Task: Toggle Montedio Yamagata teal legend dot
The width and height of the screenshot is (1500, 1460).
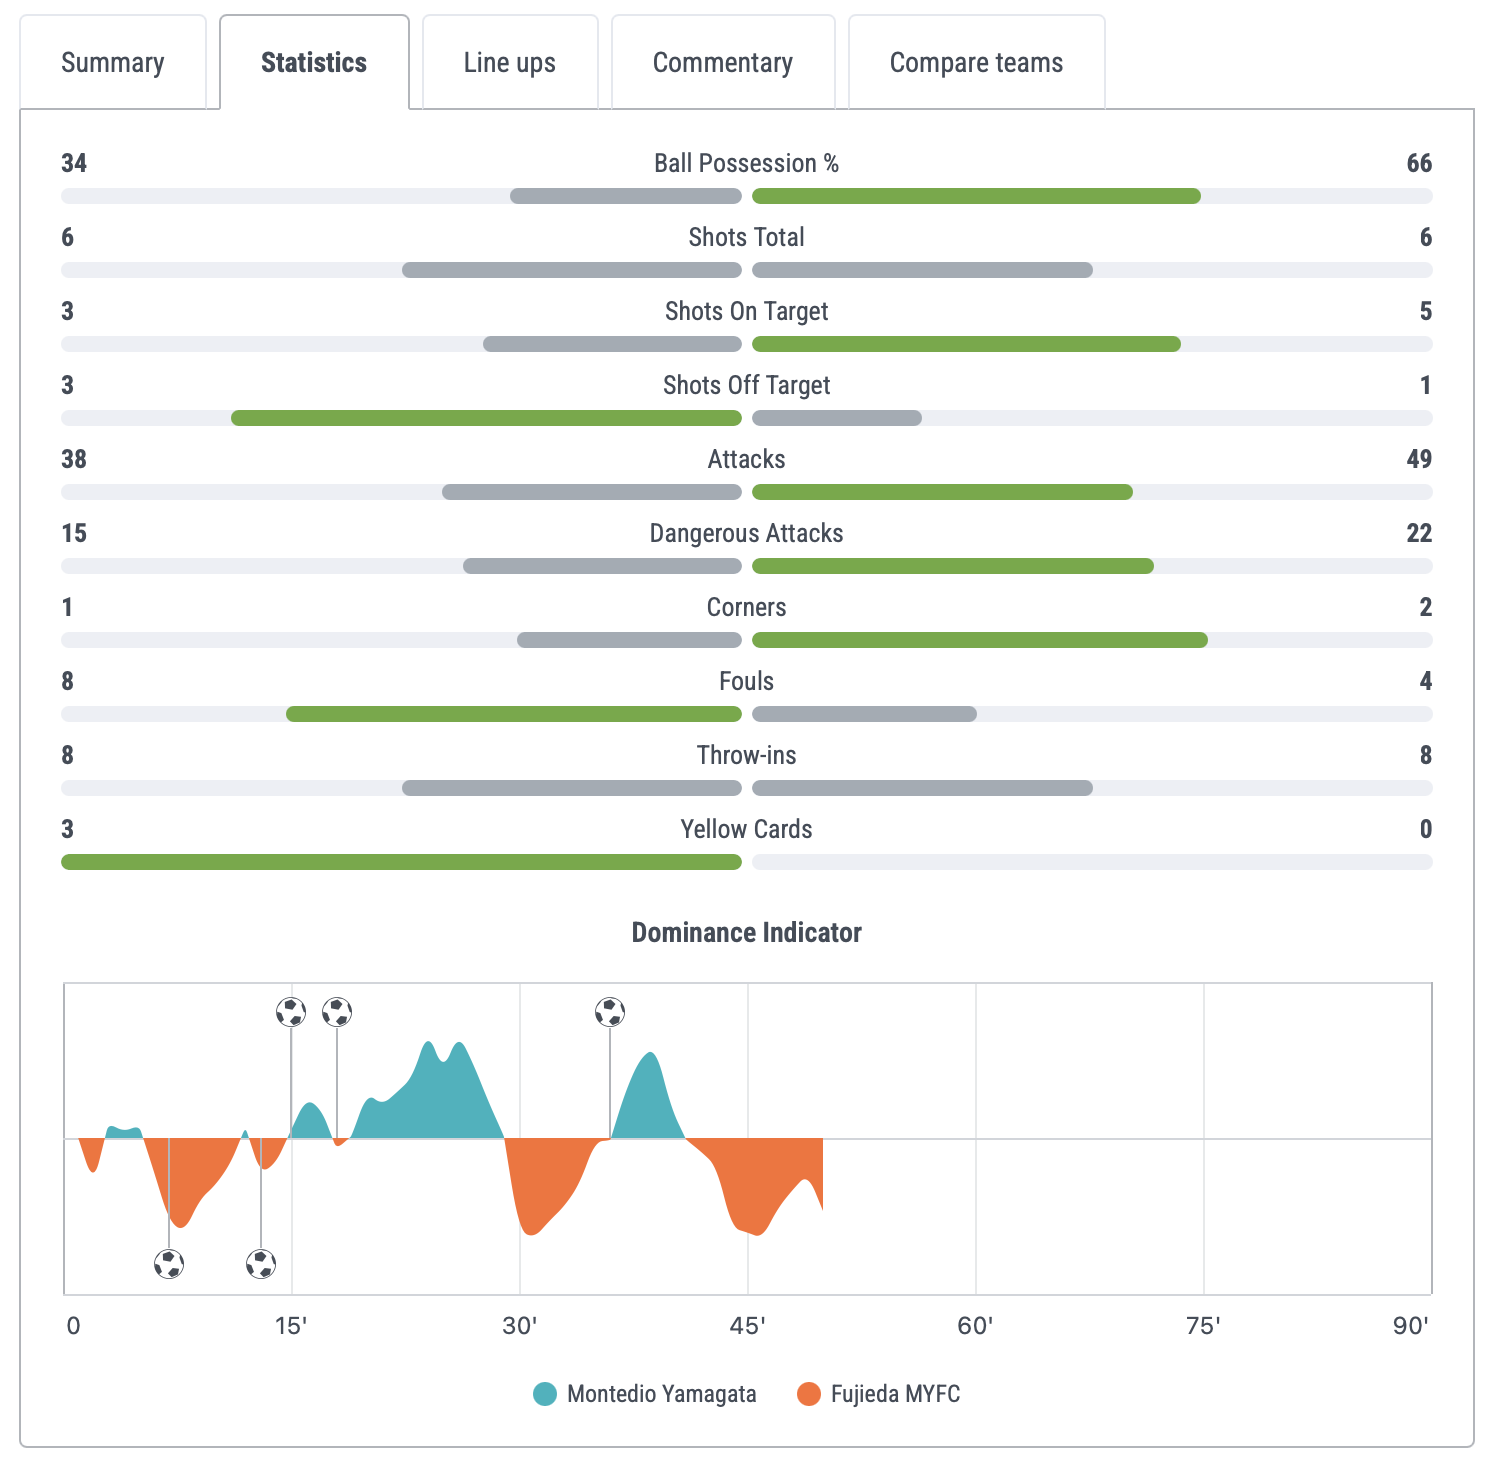Action: [545, 1394]
